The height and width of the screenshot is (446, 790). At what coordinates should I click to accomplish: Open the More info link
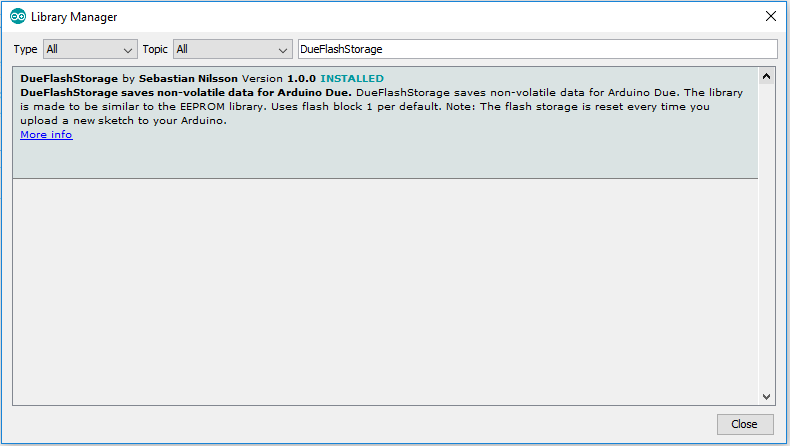coord(46,135)
